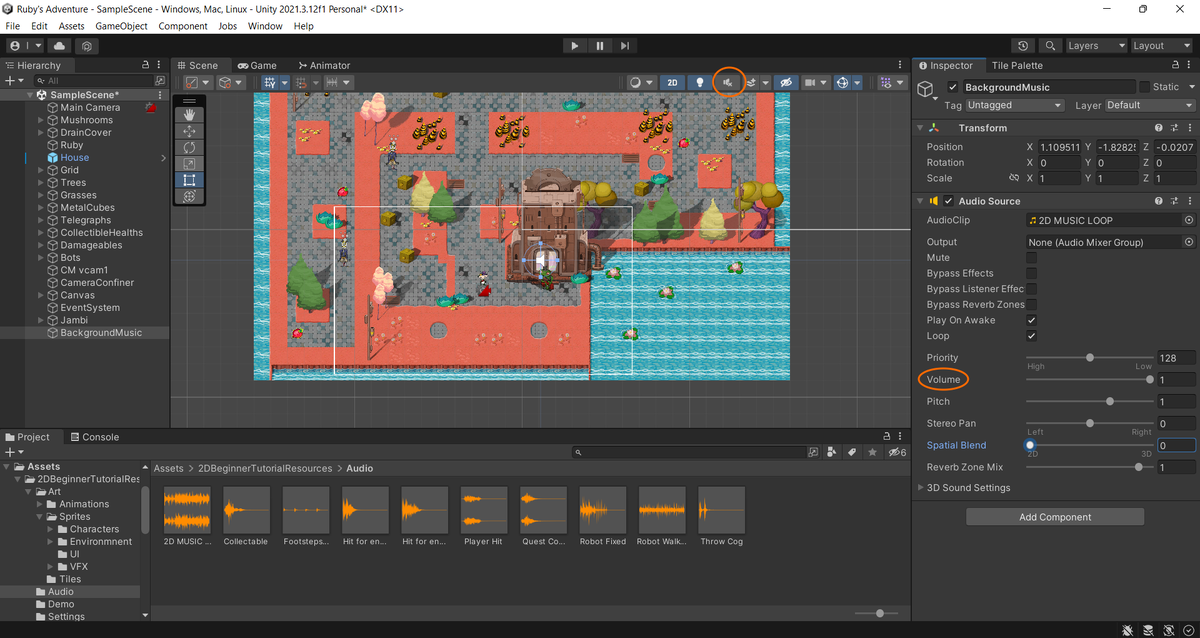Collapse the Transform component
Viewport: 1200px width, 638px height.
921,128
